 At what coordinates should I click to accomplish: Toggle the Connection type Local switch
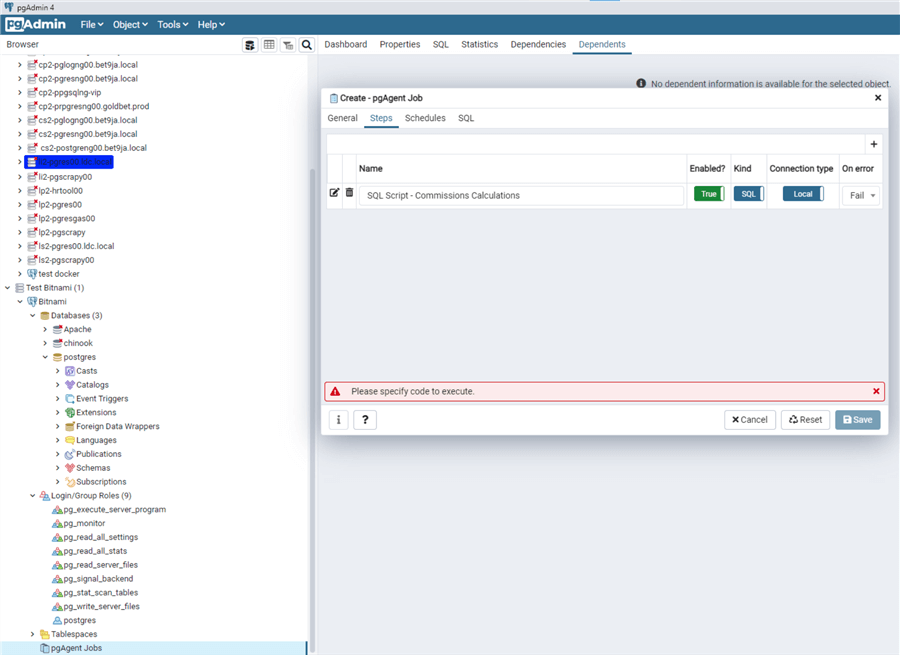coord(803,194)
